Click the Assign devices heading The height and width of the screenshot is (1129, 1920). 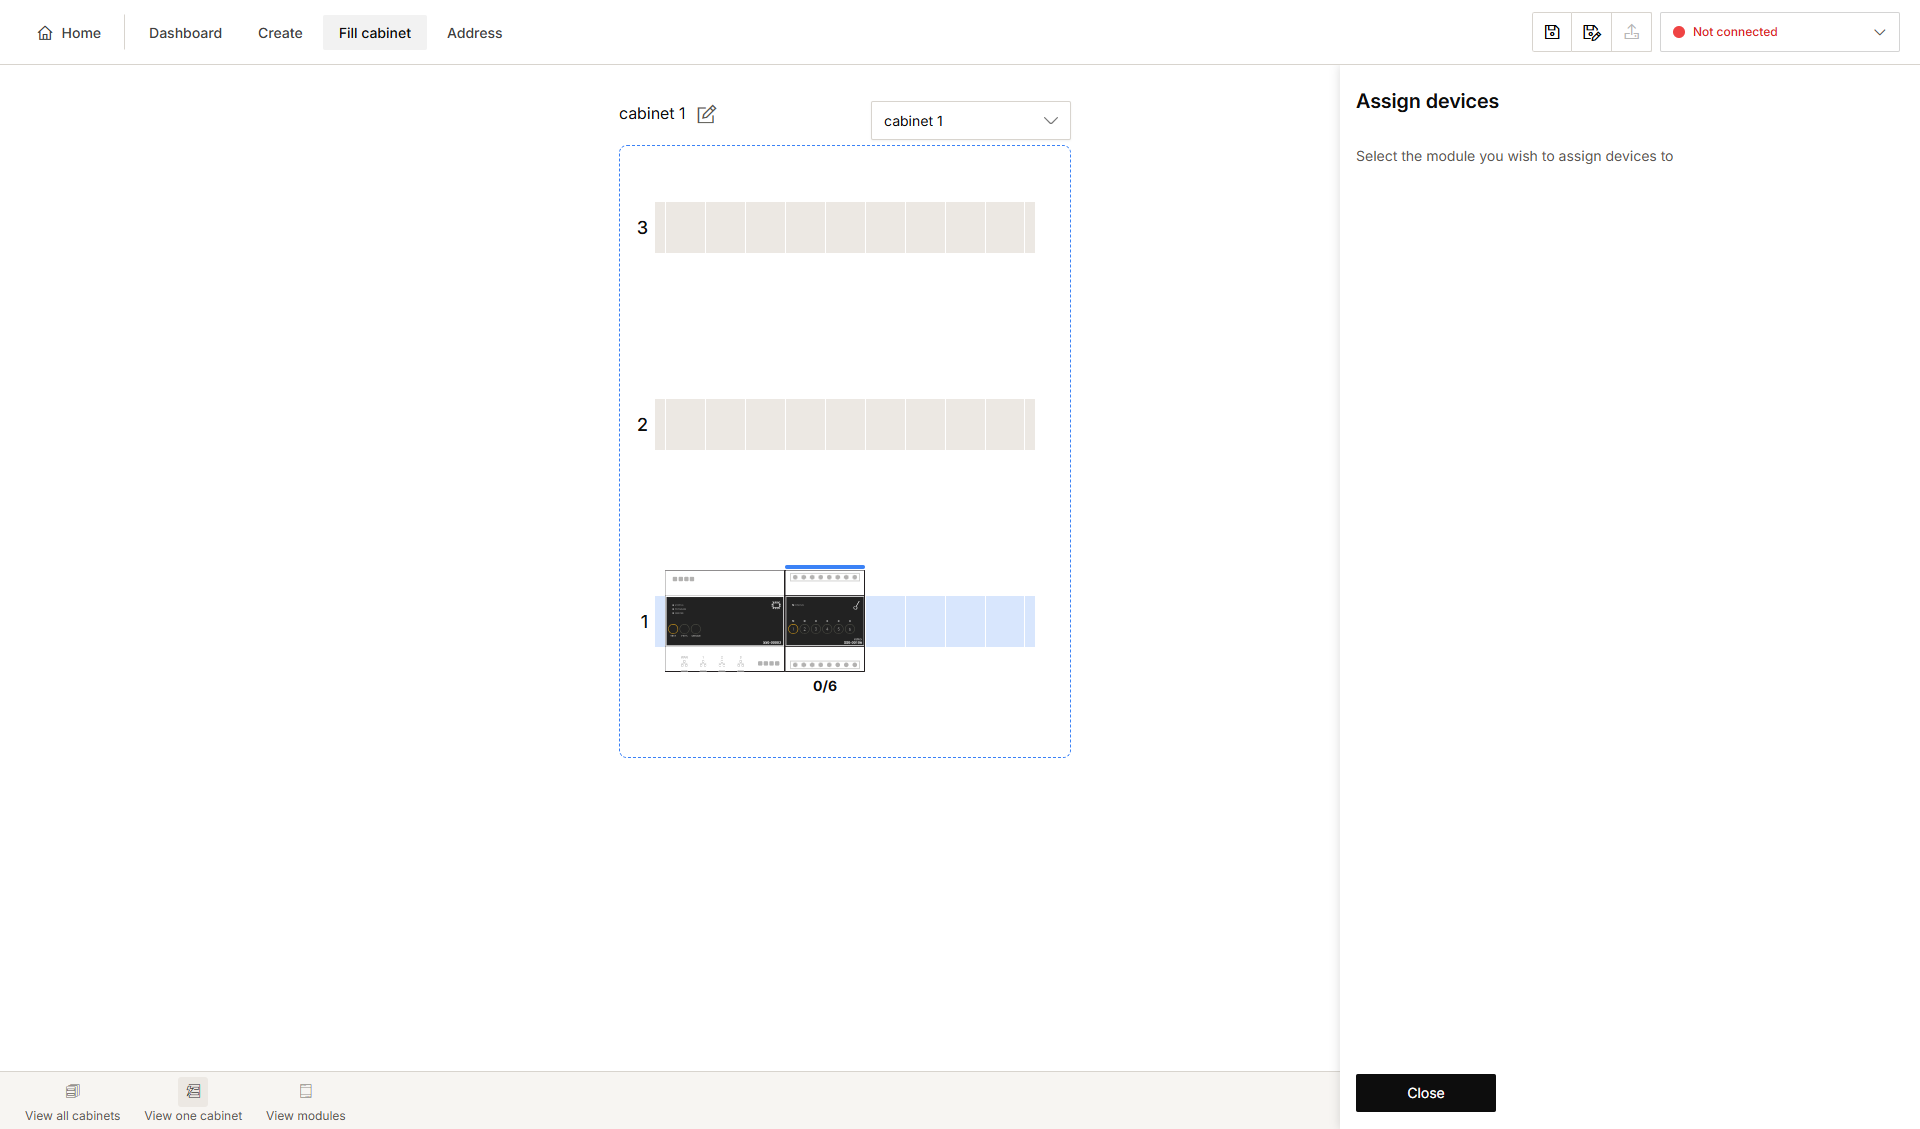[1427, 101]
